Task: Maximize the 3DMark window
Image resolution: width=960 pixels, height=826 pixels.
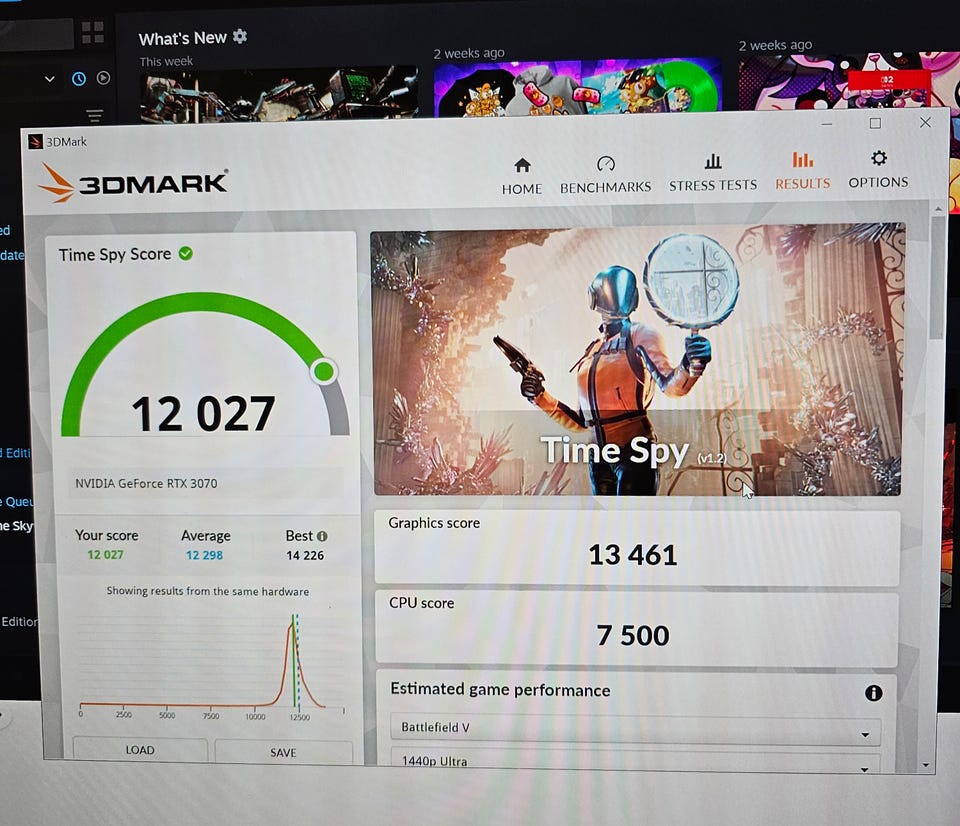Action: (x=875, y=123)
